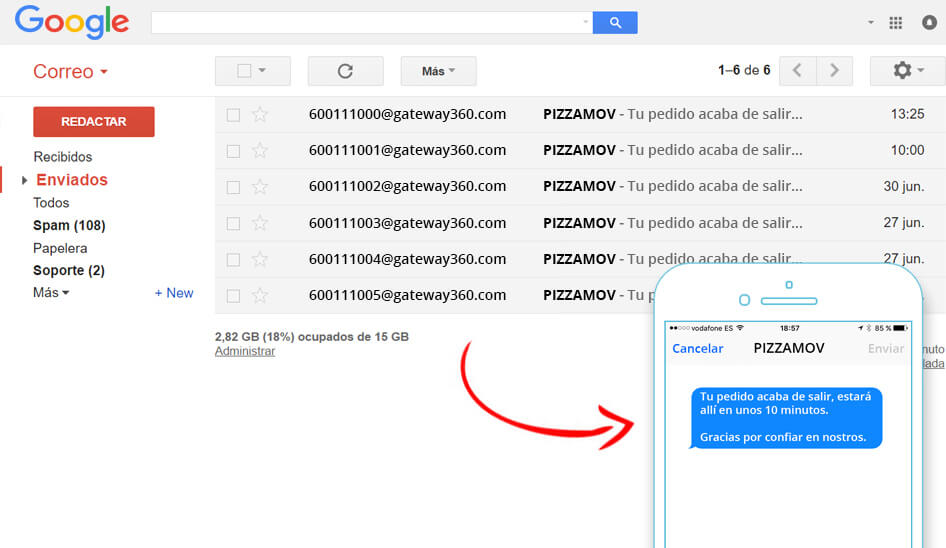The width and height of the screenshot is (946, 548).
Task: Select checkbox for 600111002@gateway360.com message
Action: point(233,187)
